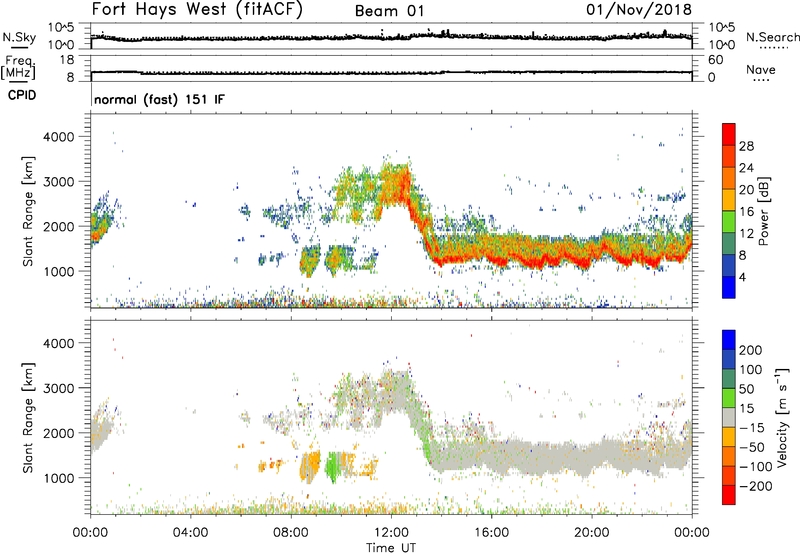Pick the bottom red velocity colorbar segment
800x554 pixels.
pos(729,495)
